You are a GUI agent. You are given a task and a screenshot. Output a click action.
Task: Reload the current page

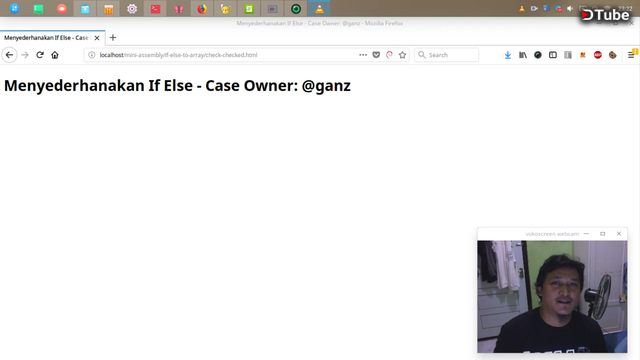(x=40, y=55)
